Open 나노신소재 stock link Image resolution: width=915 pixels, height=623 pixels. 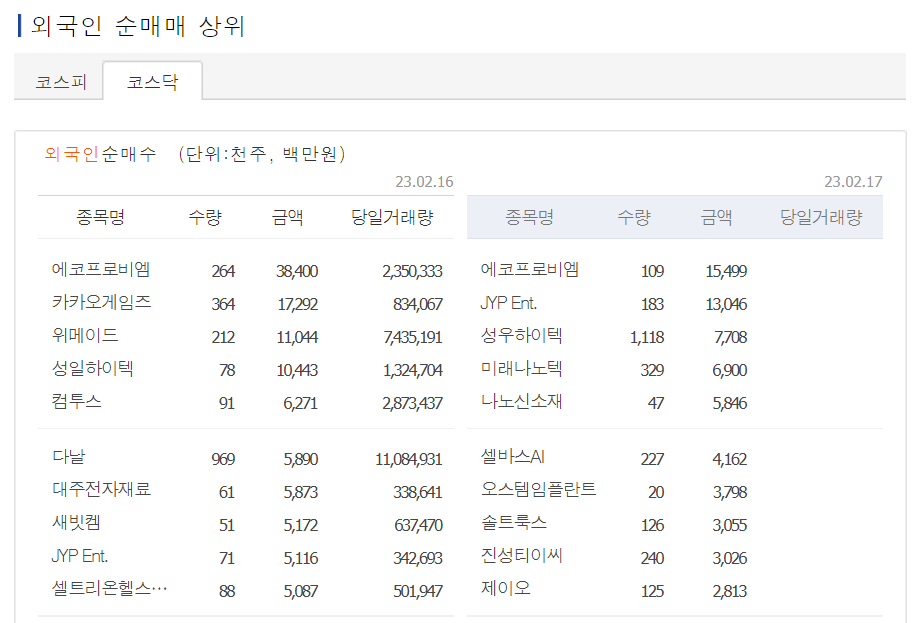[522, 401]
